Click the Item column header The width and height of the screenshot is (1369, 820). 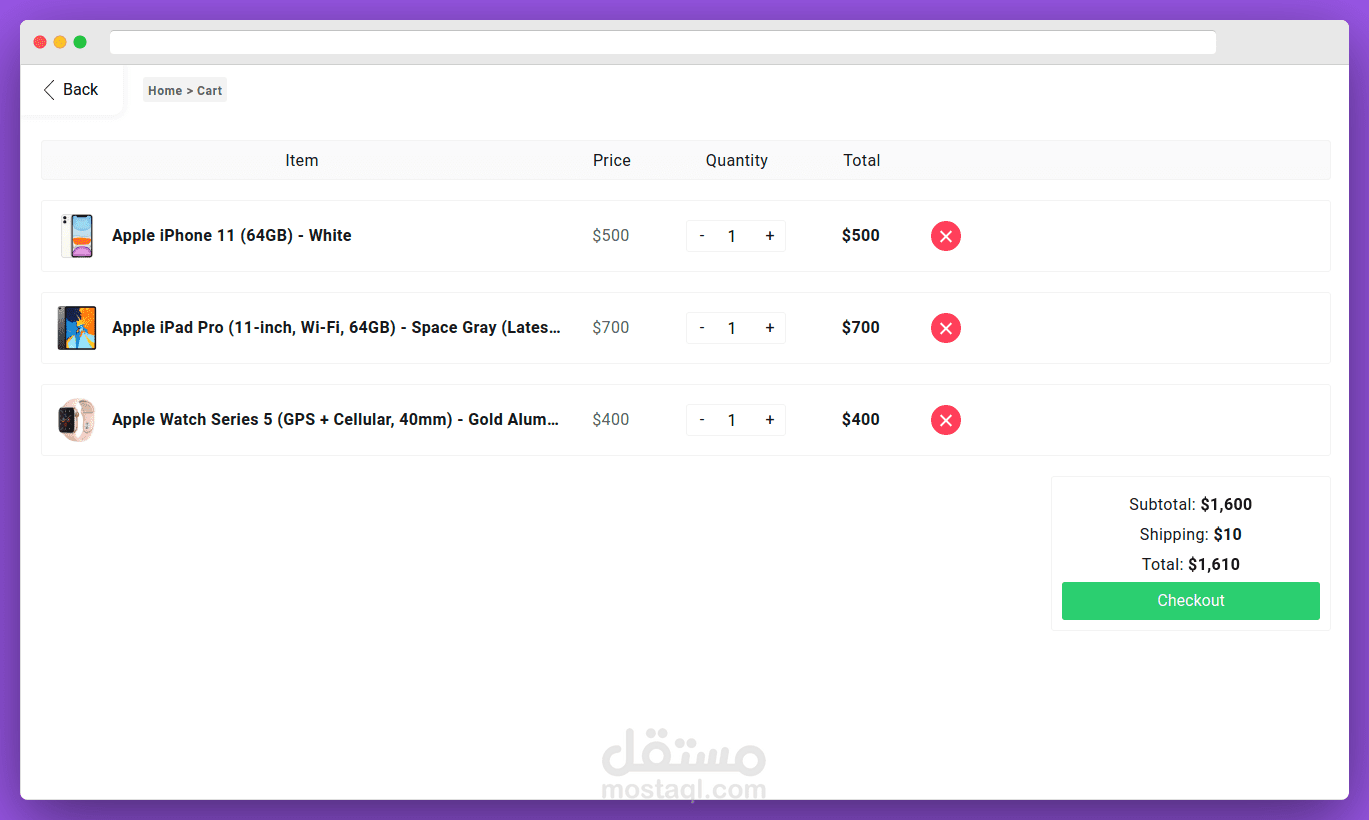coord(302,160)
